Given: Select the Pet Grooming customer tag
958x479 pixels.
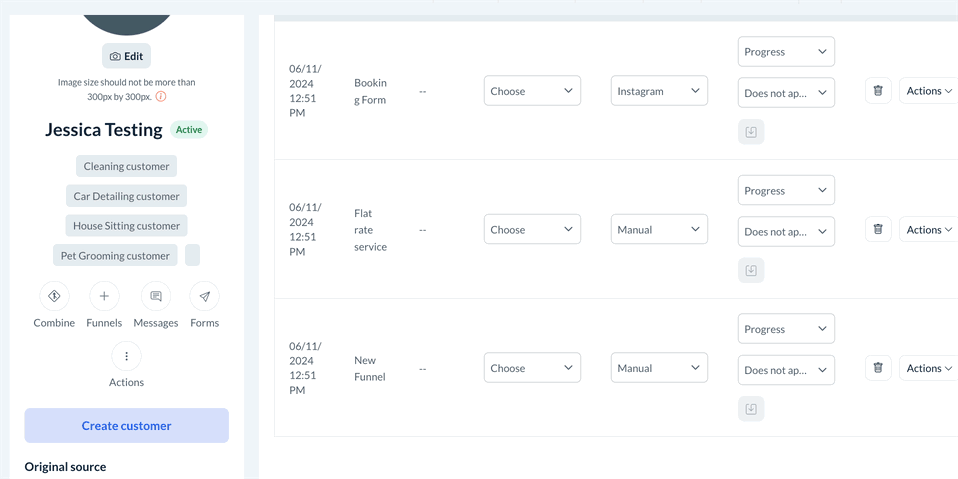Looking at the screenshot, I should (x=115, y=256).
